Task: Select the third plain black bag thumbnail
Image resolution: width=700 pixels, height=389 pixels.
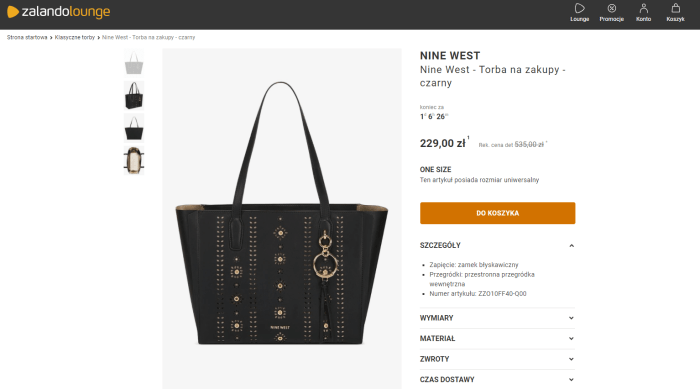Action: [134, 128]
